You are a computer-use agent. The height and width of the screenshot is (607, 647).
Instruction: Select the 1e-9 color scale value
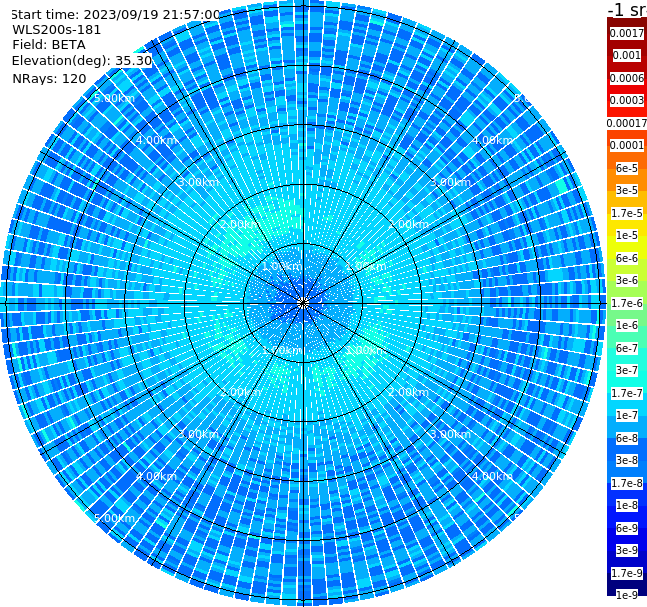[627, 595]
